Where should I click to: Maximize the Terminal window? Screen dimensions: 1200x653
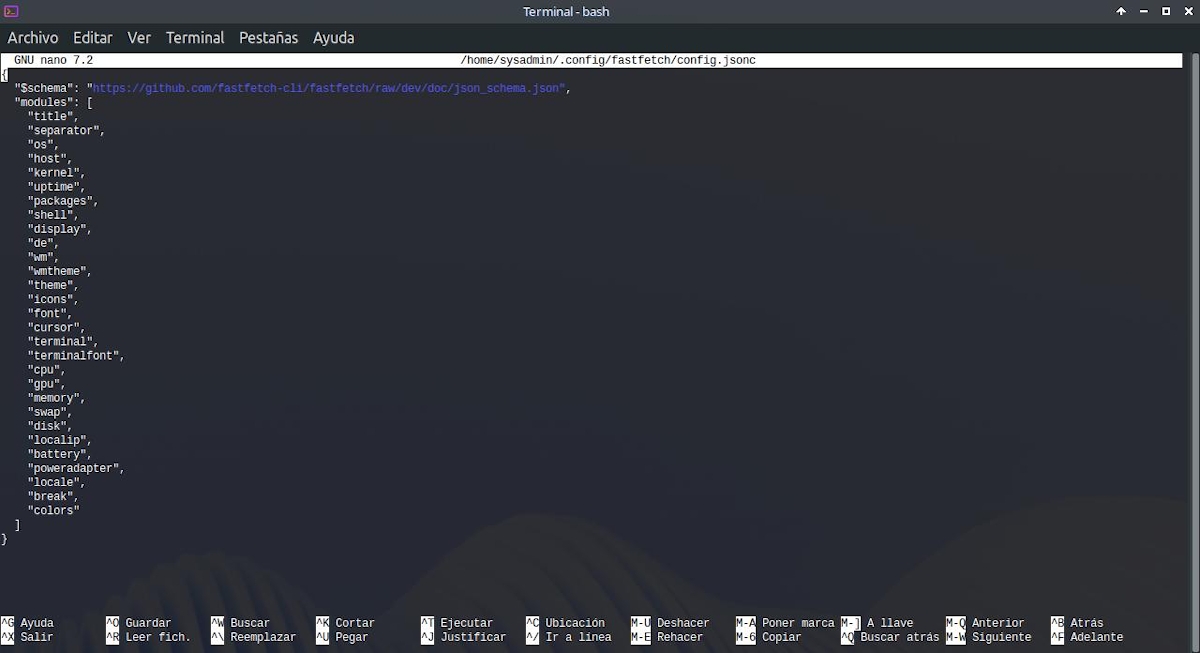point(1166,11)
